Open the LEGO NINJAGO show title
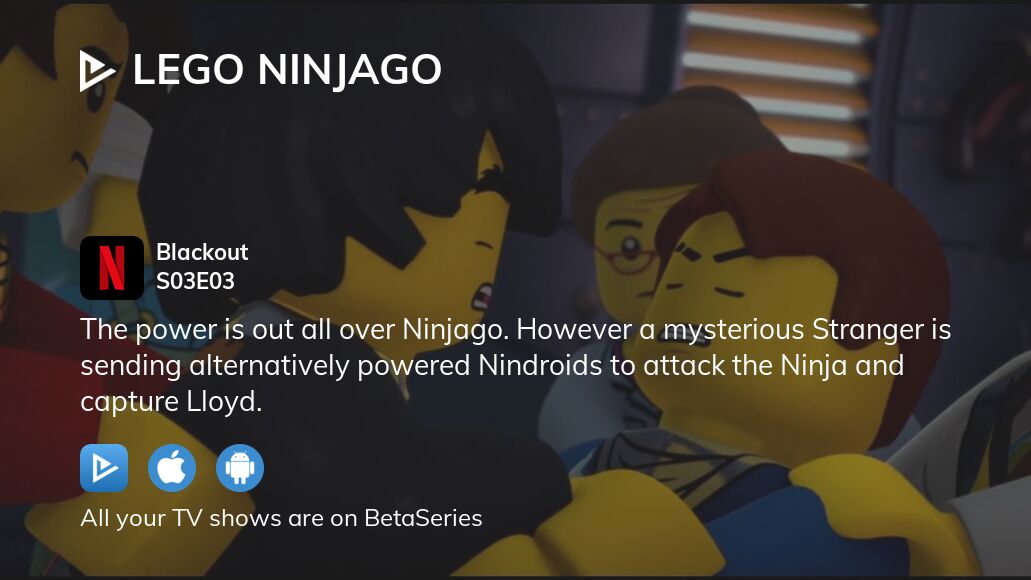The height and width of the screenshot is (580, 1031). (287, 70)
